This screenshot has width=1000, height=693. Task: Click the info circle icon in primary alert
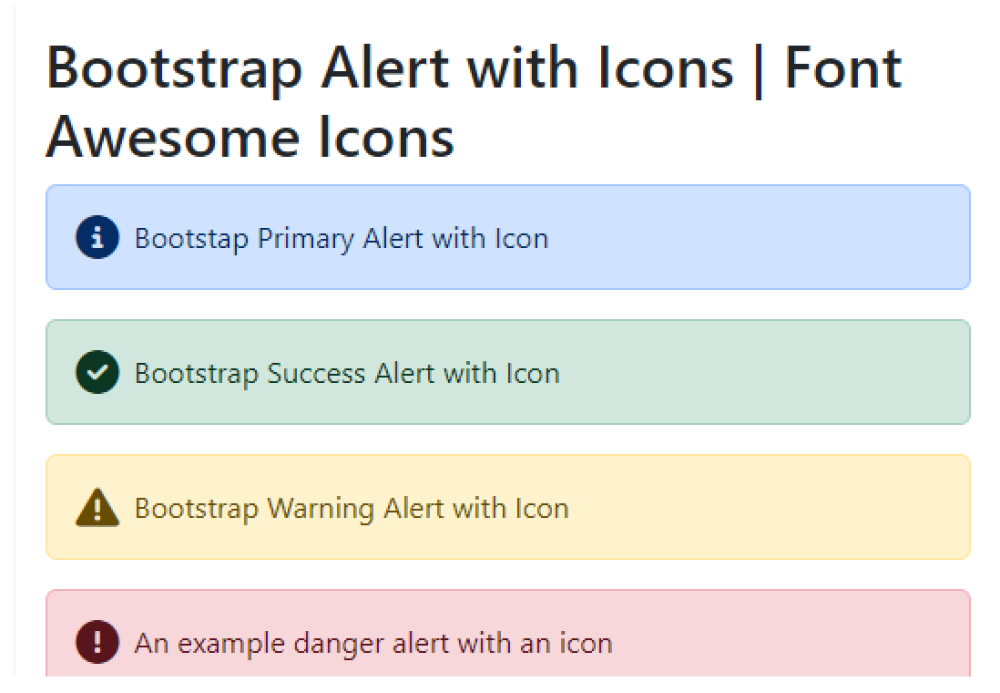(x=97, y=238)
